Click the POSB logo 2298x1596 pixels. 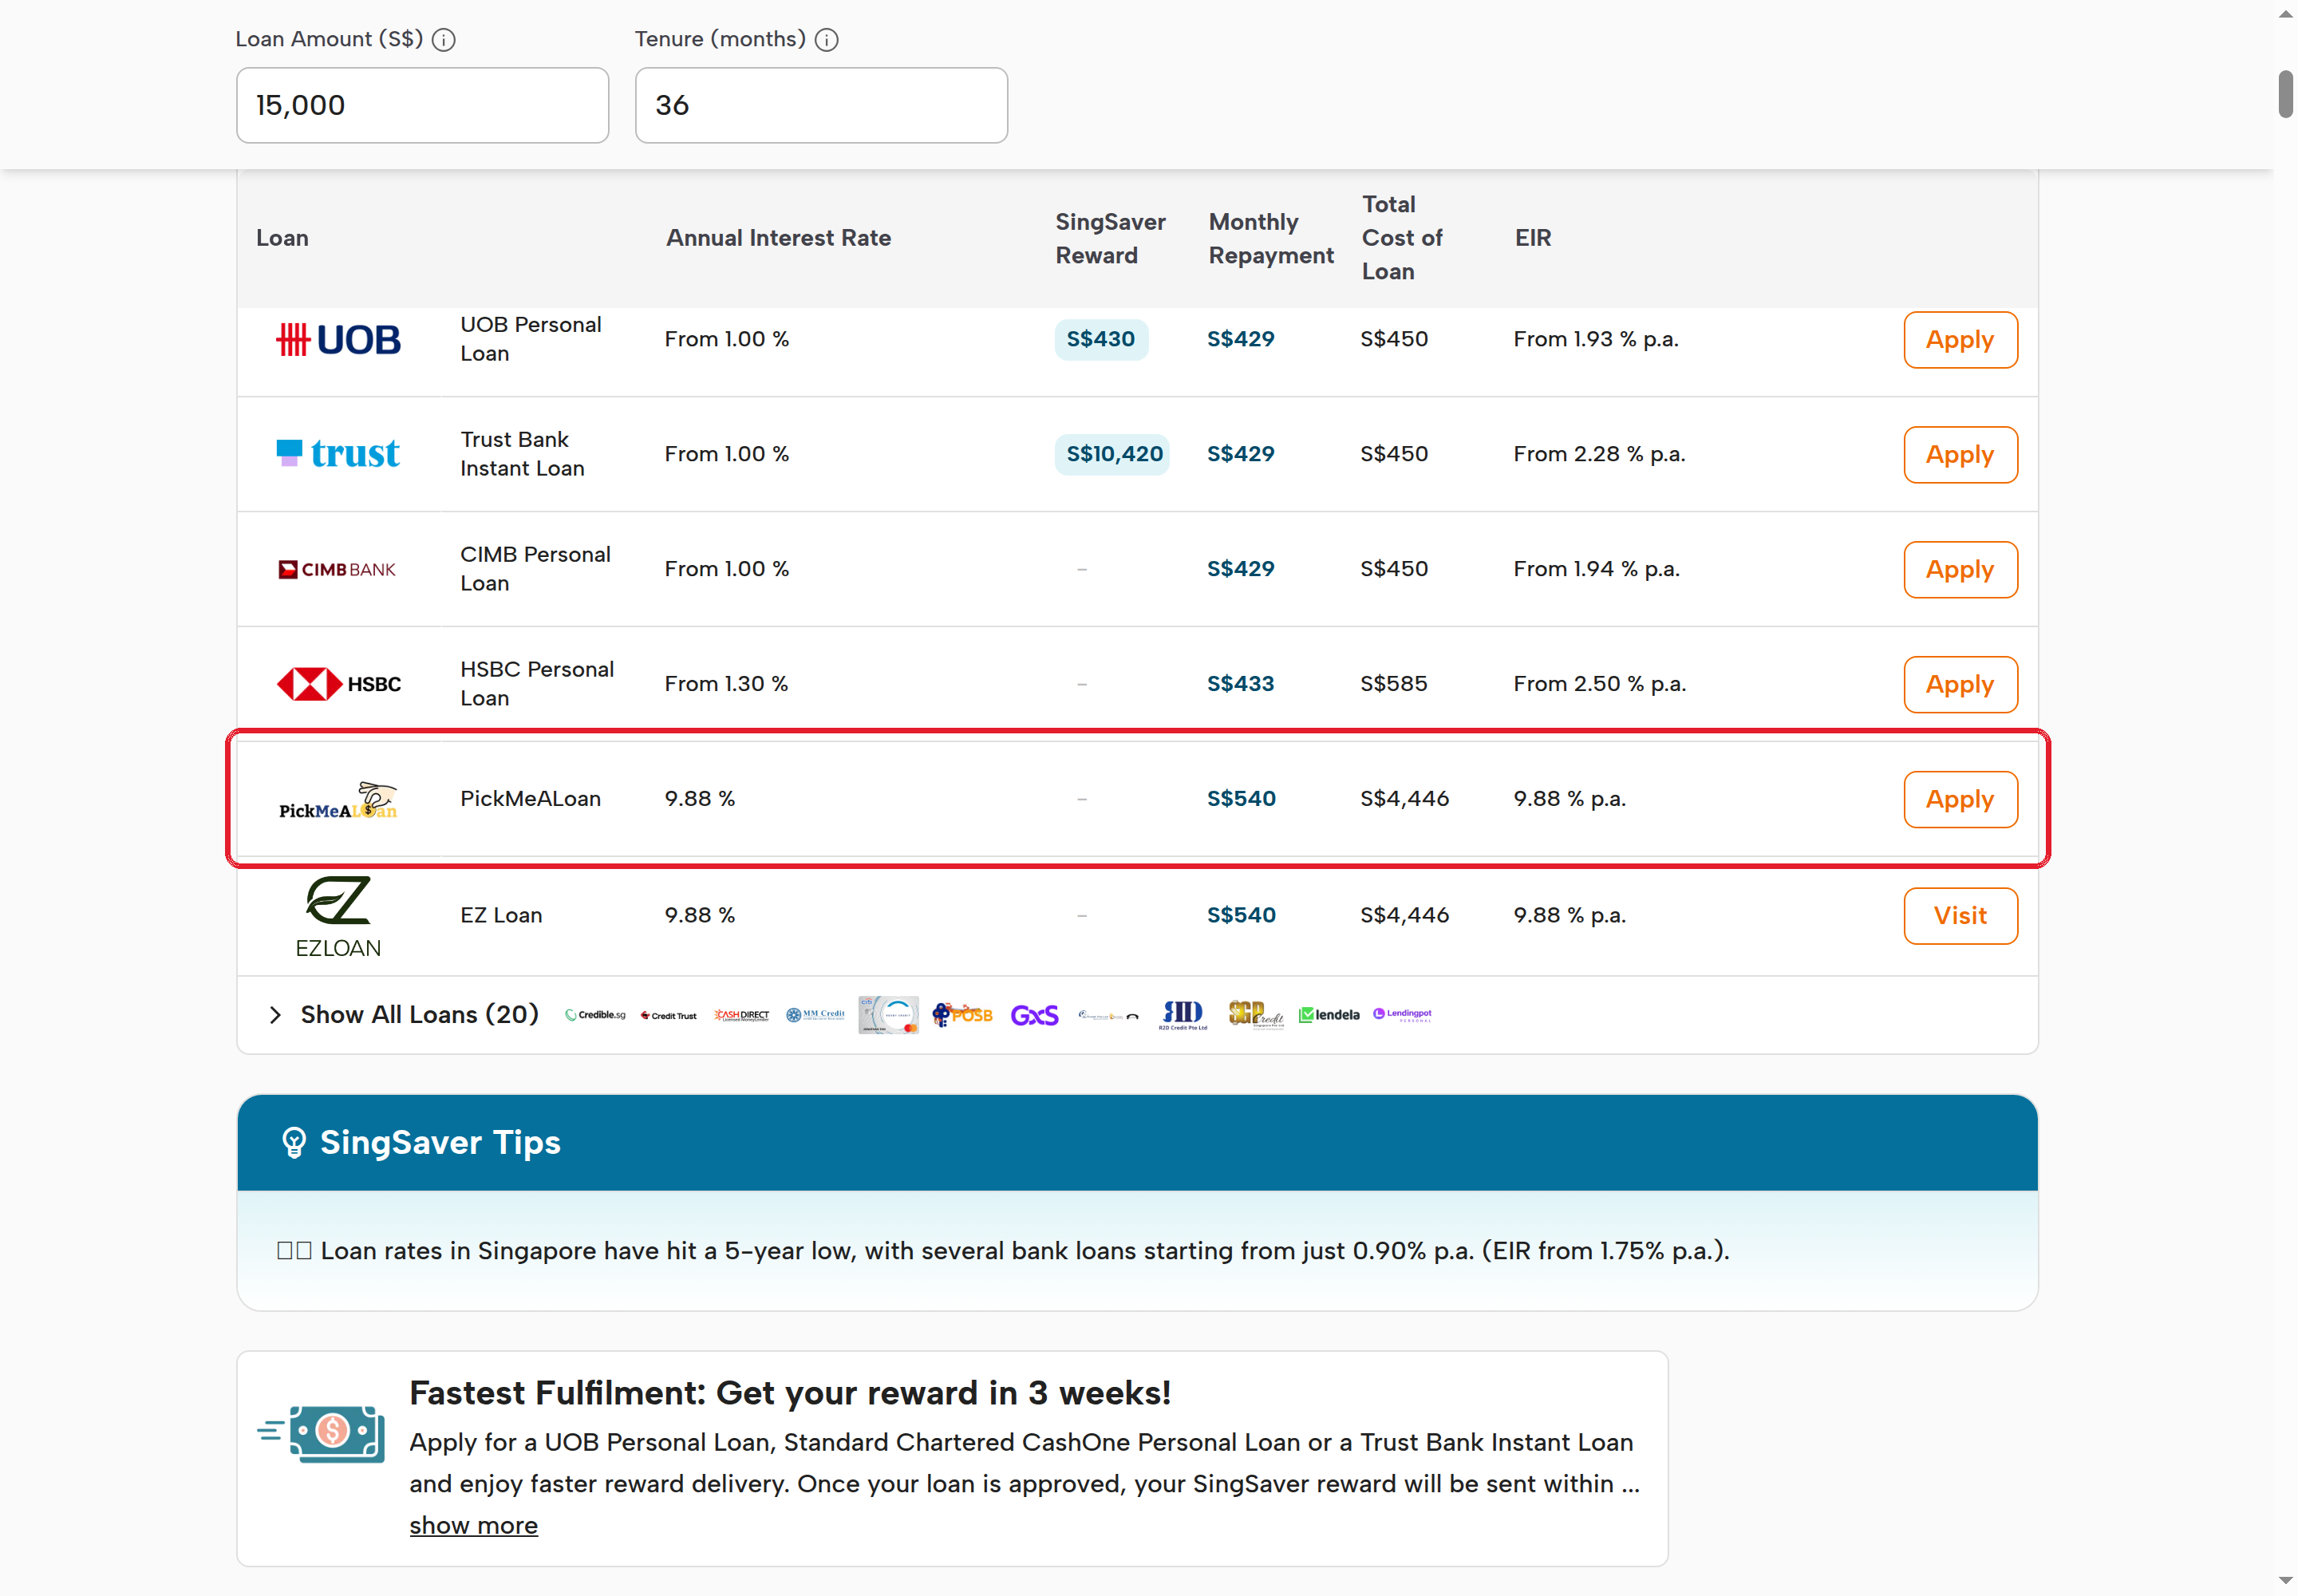[962, 1015]
